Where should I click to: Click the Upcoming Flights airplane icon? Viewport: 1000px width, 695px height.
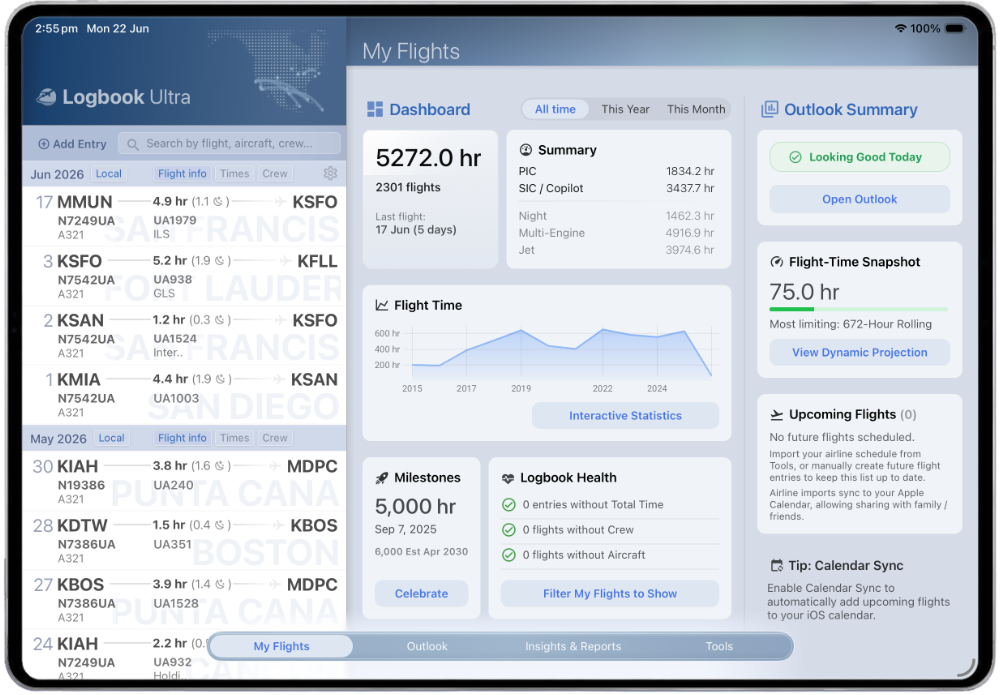tap(776, 415)
